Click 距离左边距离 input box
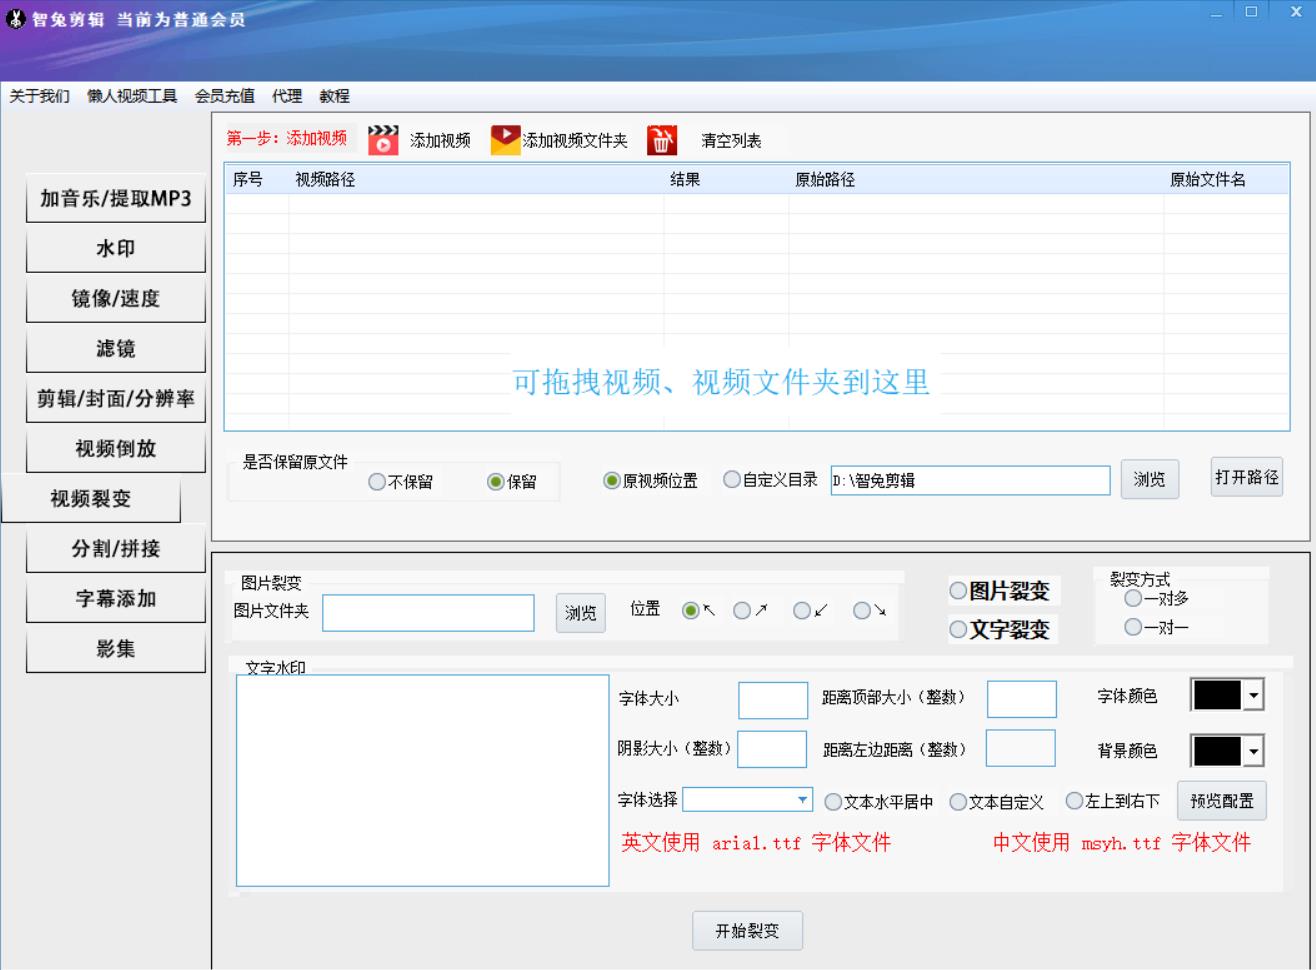 pos(1021,748)
